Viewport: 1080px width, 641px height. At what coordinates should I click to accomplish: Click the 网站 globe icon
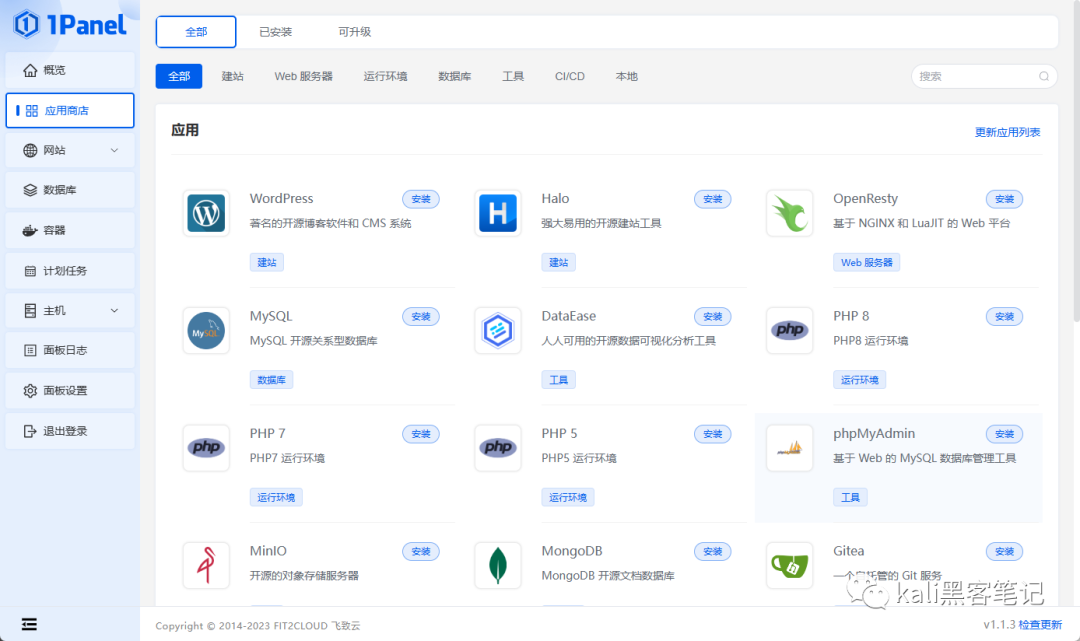click(30, 150)
